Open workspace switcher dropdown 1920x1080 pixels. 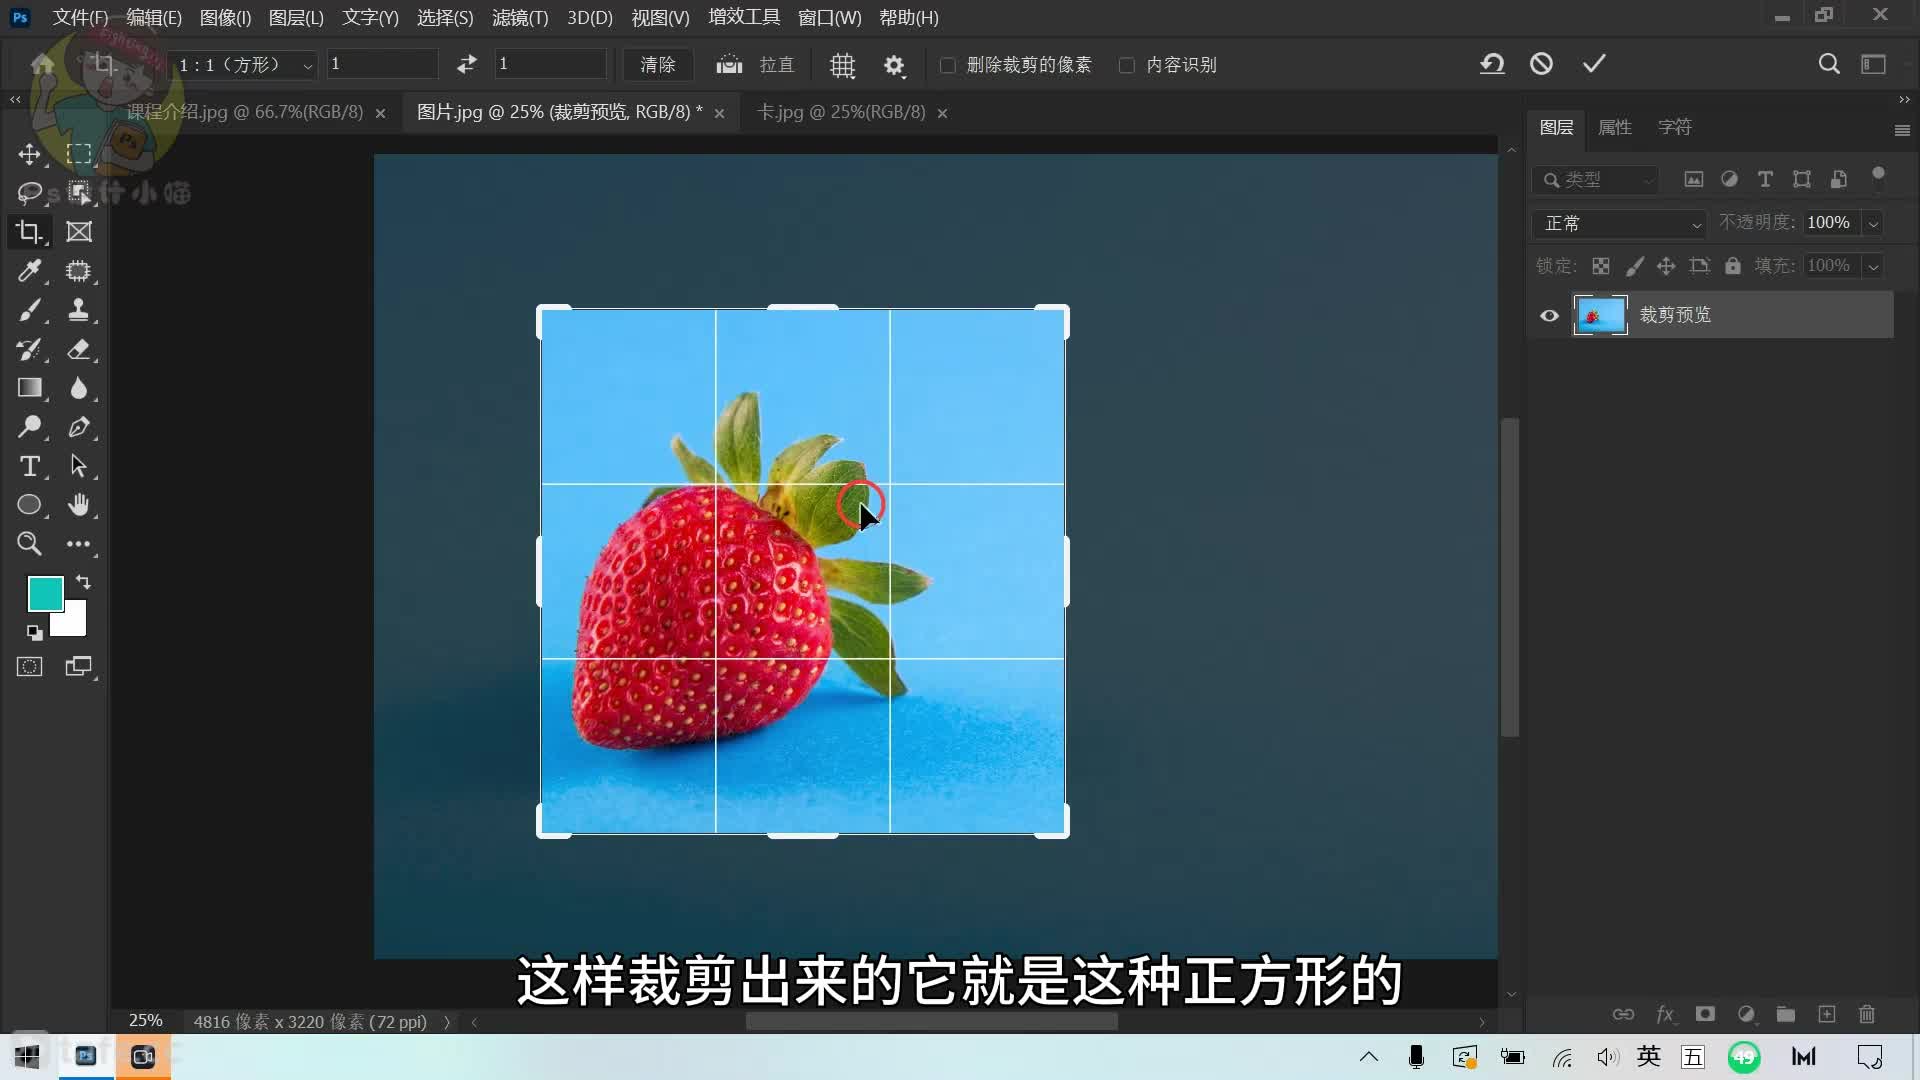click(1873, 64)
